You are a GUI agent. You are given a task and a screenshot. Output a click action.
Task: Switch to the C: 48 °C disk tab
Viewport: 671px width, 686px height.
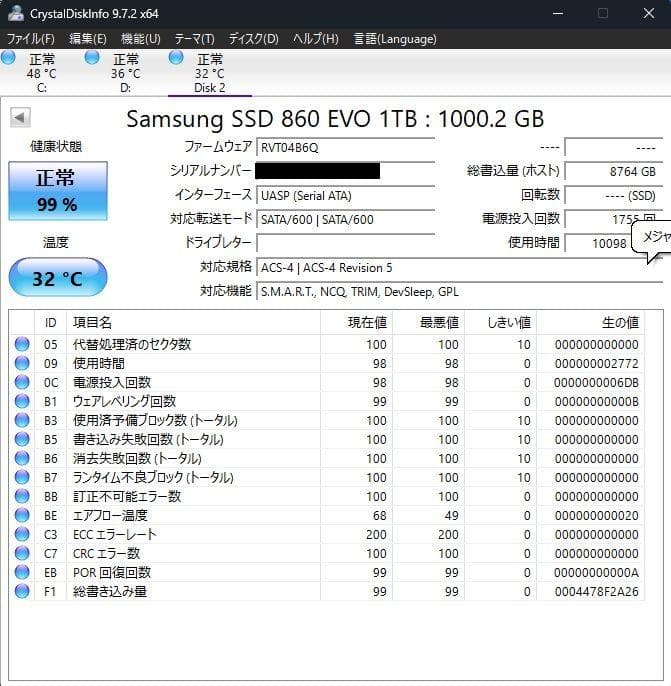(x=42, y=73)
